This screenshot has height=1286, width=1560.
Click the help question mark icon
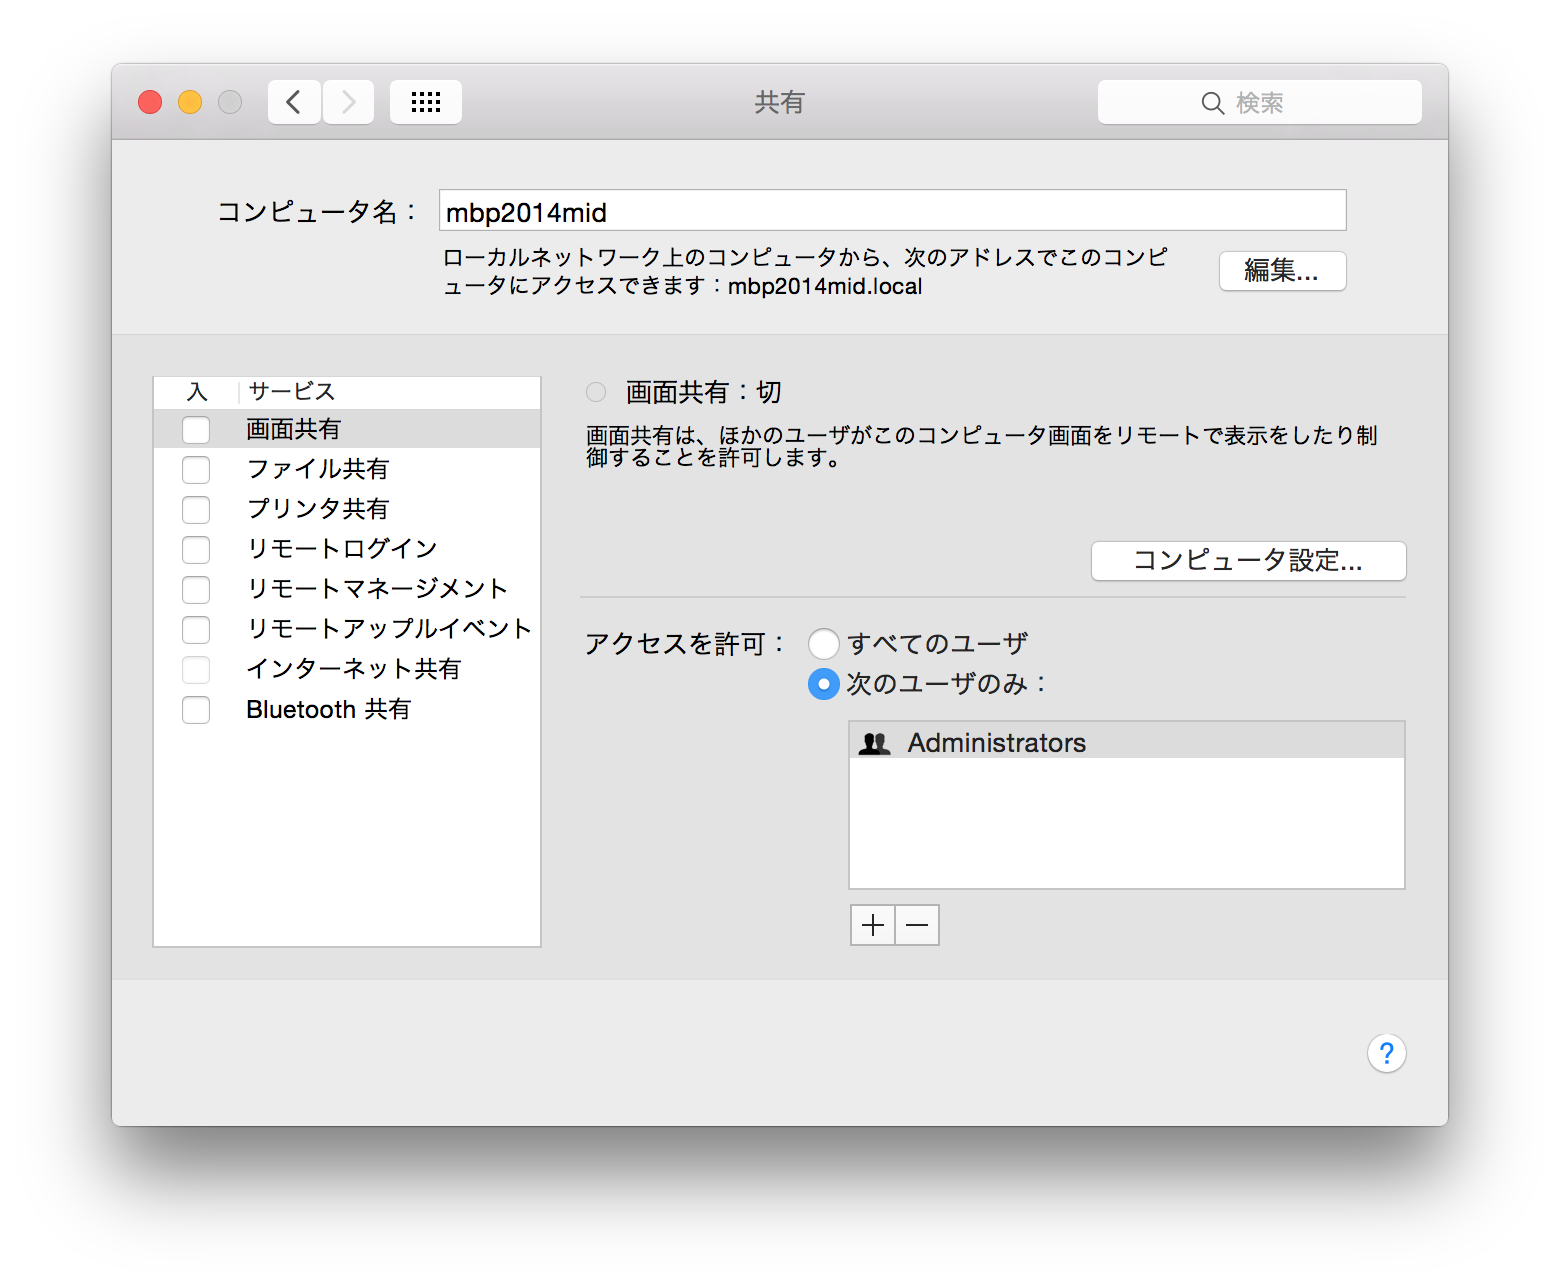(1386, 1053)
